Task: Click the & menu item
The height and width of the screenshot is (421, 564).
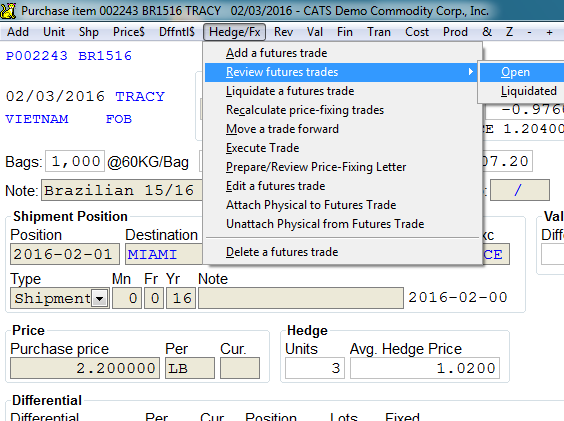Action: (x=487, y=32)
